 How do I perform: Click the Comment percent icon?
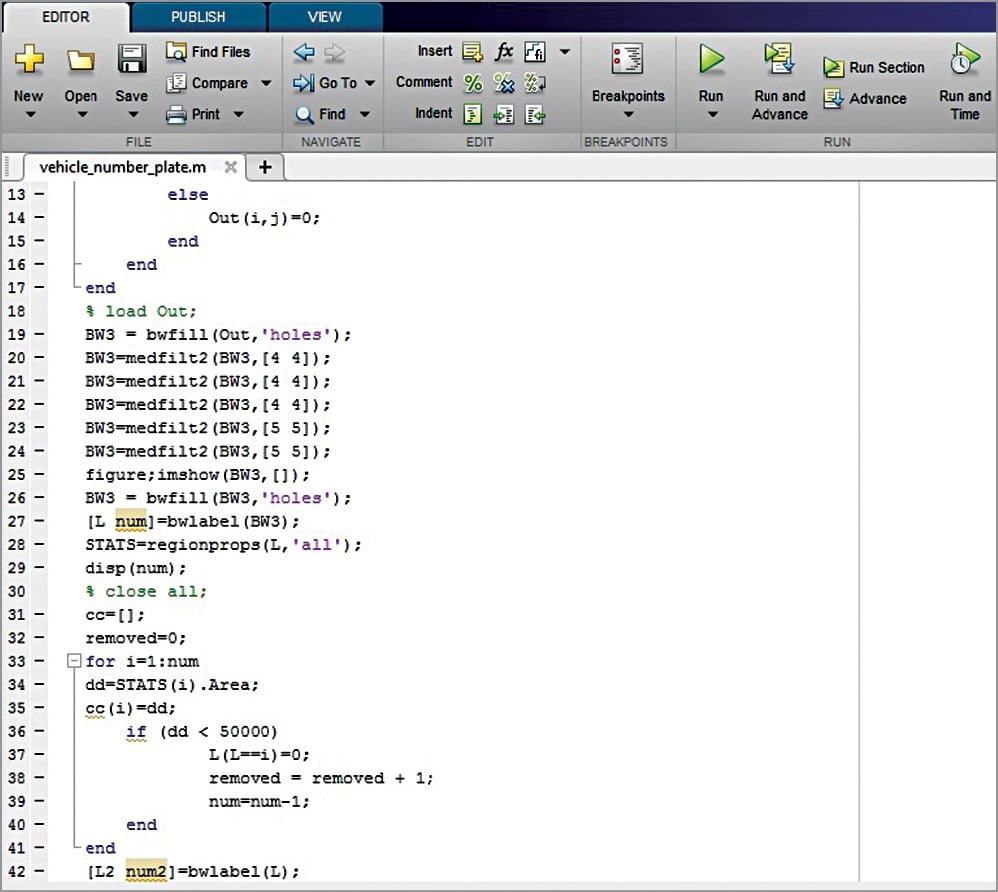[473, 83]
